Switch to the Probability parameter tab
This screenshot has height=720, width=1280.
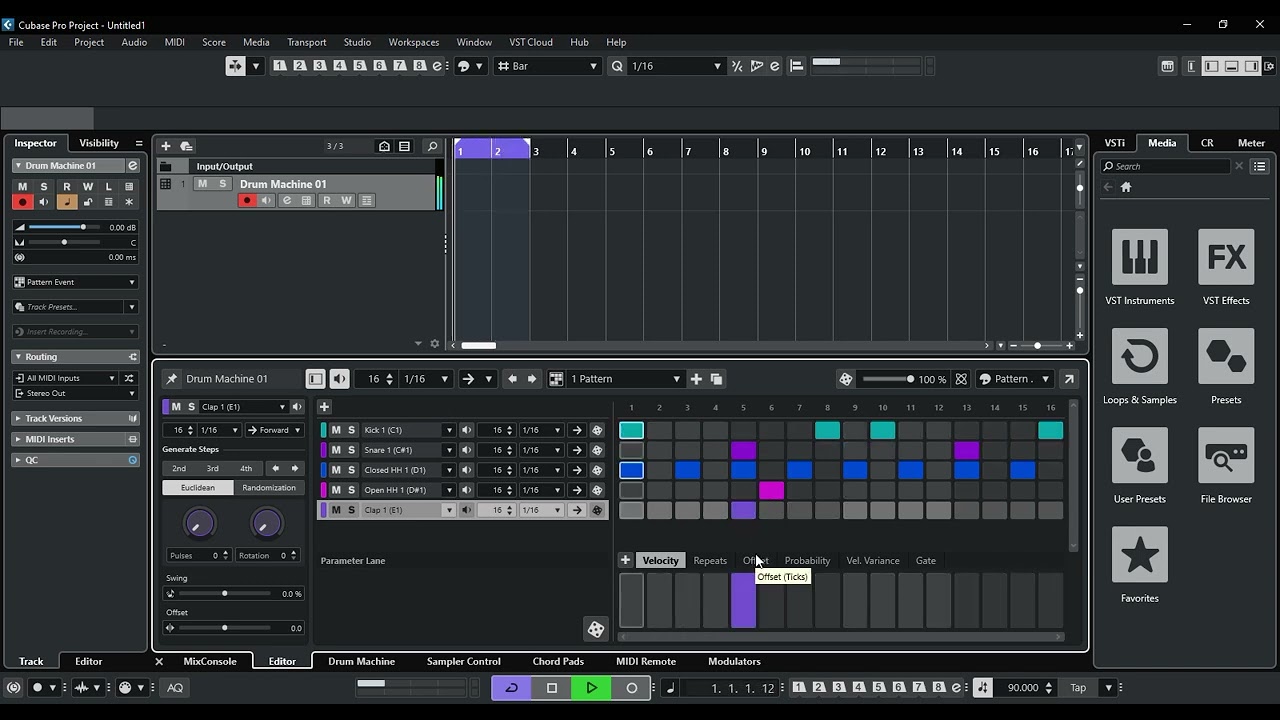(807, 561)
